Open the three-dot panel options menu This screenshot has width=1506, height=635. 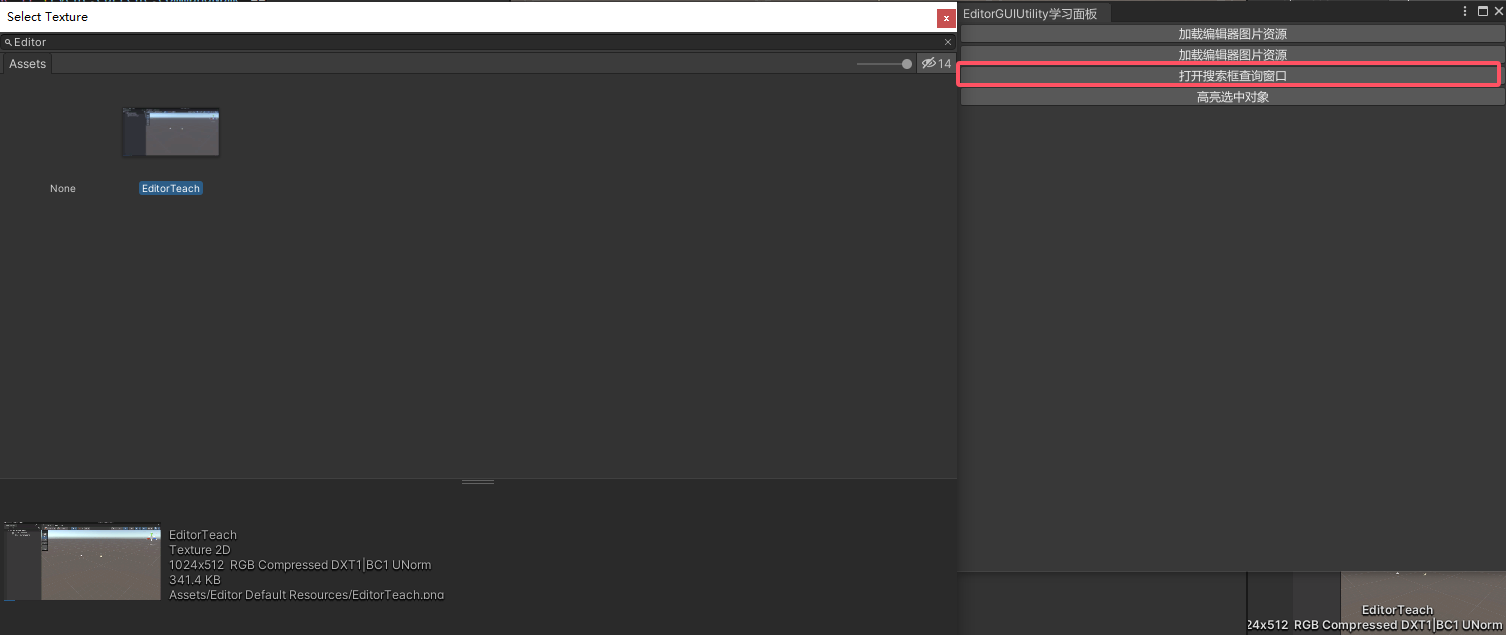1463,11
